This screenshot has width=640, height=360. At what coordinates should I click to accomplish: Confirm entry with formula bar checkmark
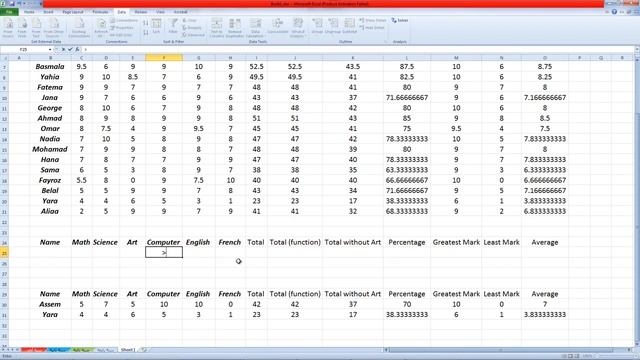pyautogui.click(x=70, y=49)
